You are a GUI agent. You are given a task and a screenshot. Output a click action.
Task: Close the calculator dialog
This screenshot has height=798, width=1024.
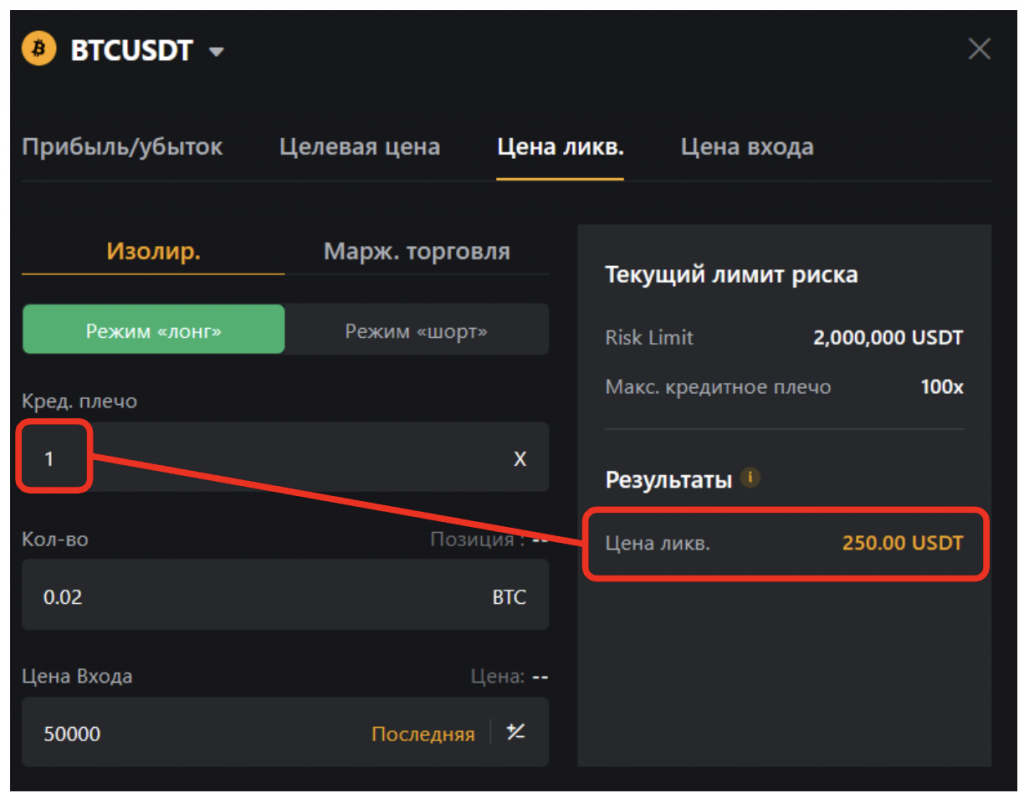[x=979, y=48]
